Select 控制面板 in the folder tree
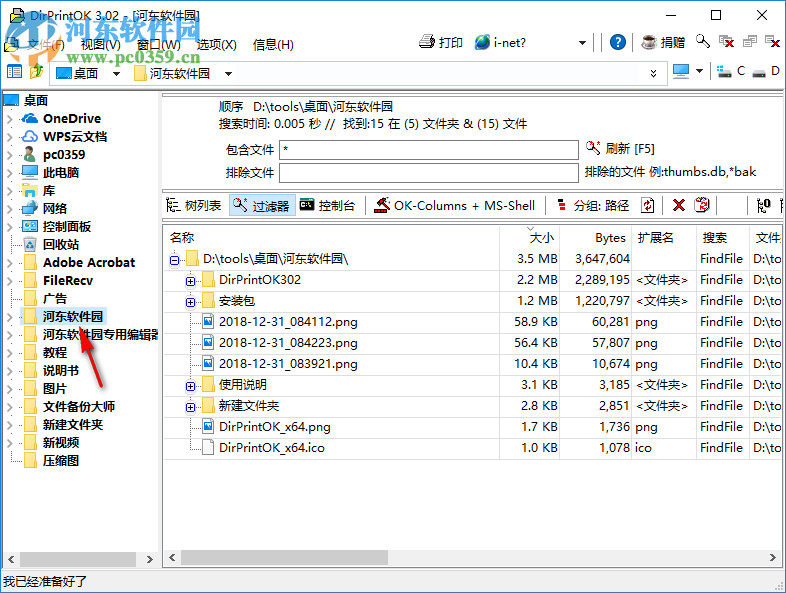Image resolution: width=786 pixels, height=593 pixels. 66,227
